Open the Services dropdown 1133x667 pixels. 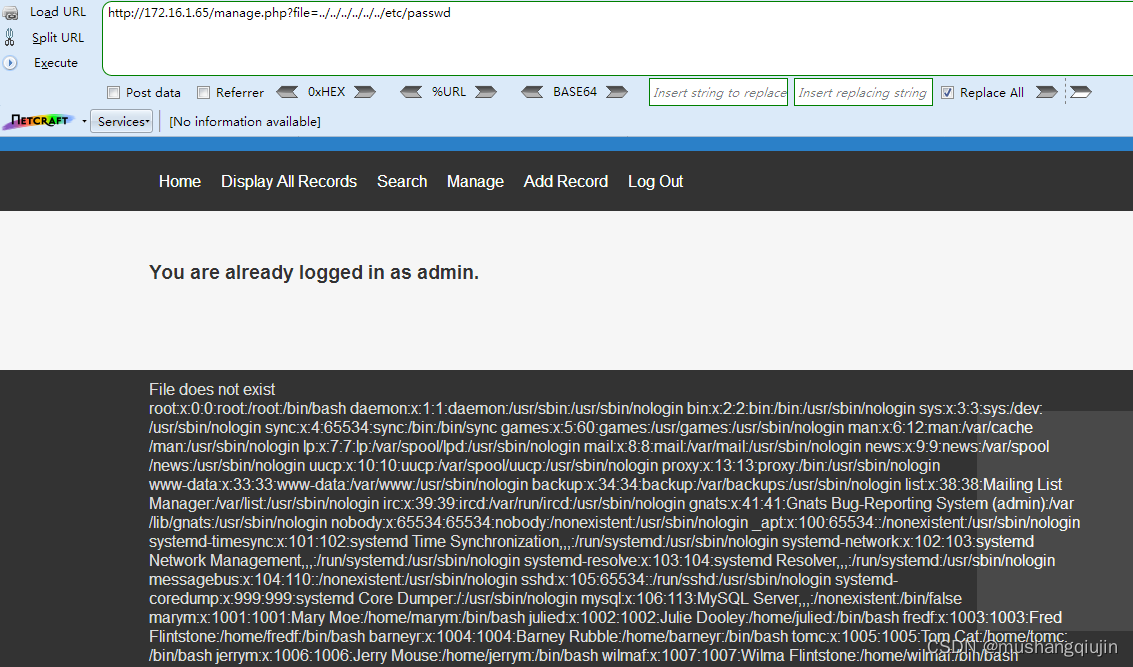point(121,121)
